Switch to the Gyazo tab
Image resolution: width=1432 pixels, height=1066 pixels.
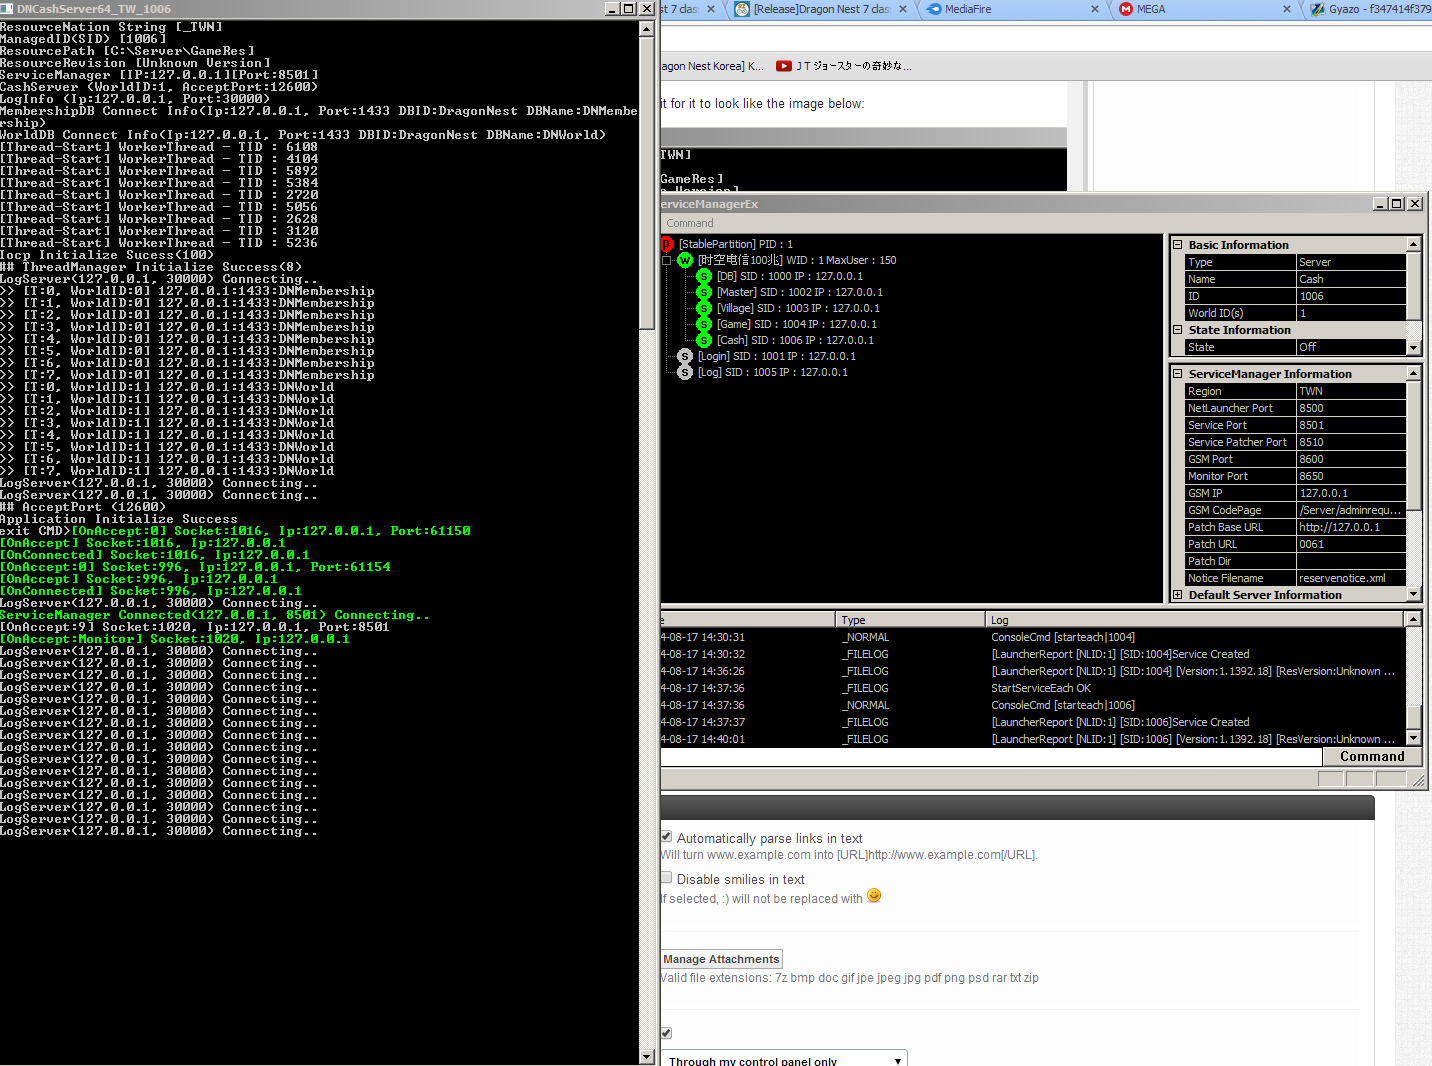(1370, 9)
